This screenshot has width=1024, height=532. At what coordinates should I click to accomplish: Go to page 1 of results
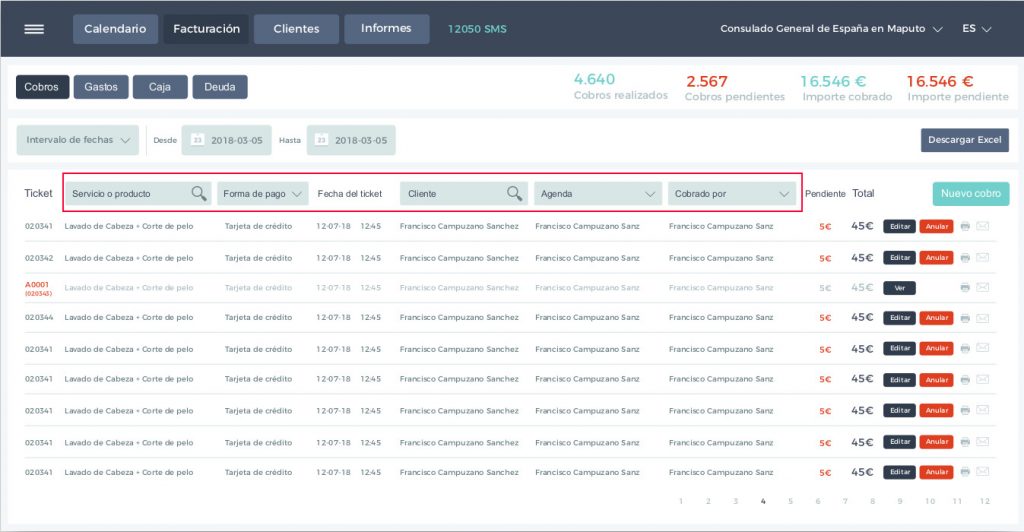click(x=680, y=501)
